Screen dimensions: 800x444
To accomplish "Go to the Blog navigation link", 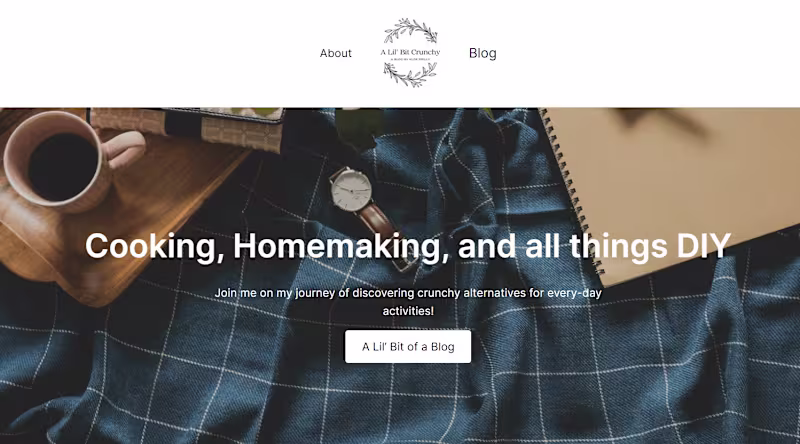I will click(482, 53).
